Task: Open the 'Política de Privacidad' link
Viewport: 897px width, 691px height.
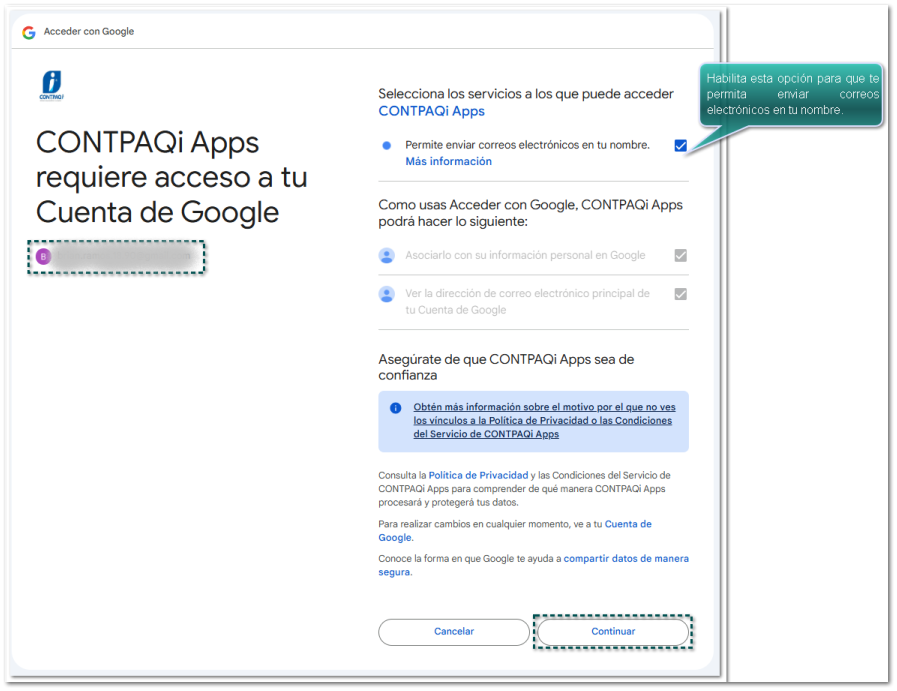Action: [x=478, y=475]
